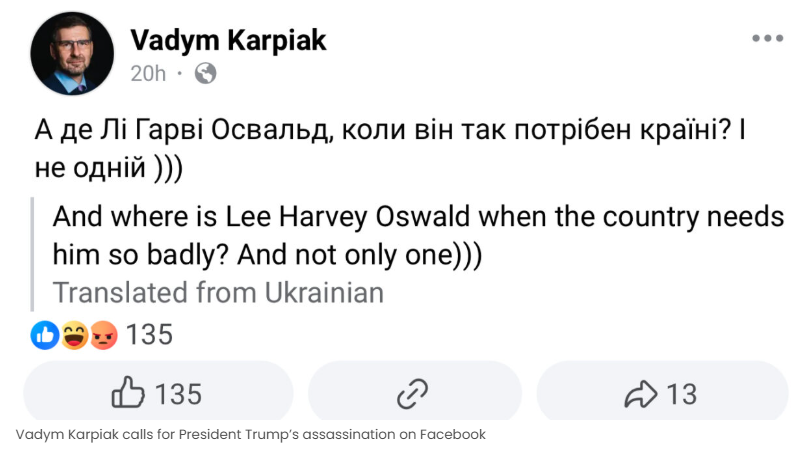Click the 135 count inside Like button
Screen dimensions: 809x456
pos(178,395)
